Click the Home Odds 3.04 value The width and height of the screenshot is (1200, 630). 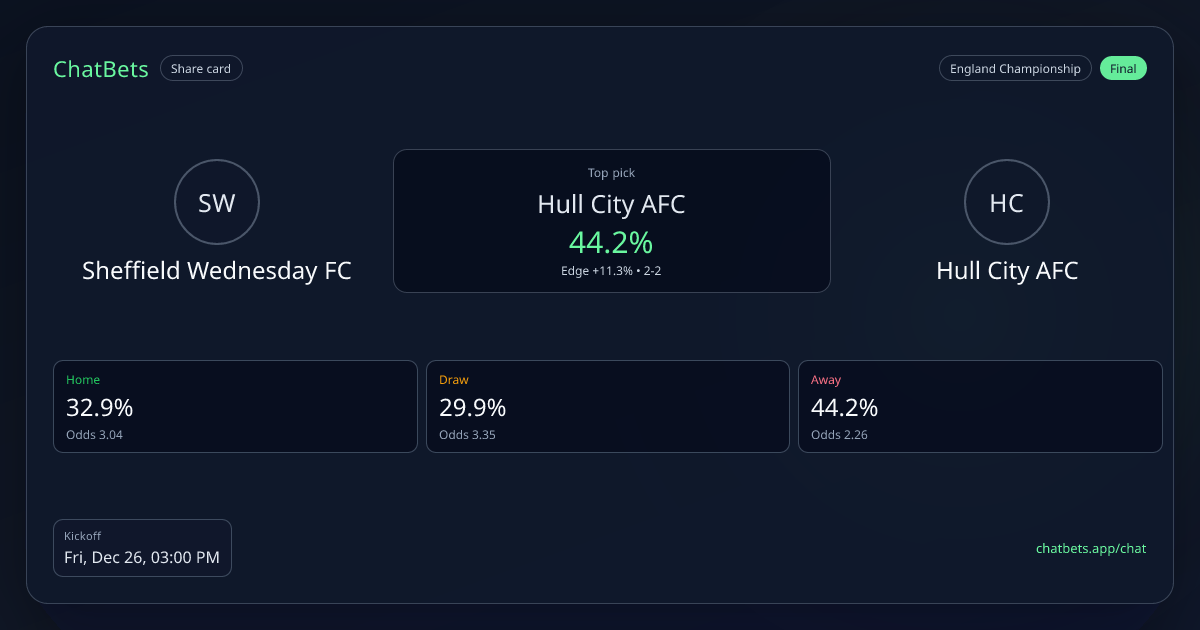pos(95,435)
